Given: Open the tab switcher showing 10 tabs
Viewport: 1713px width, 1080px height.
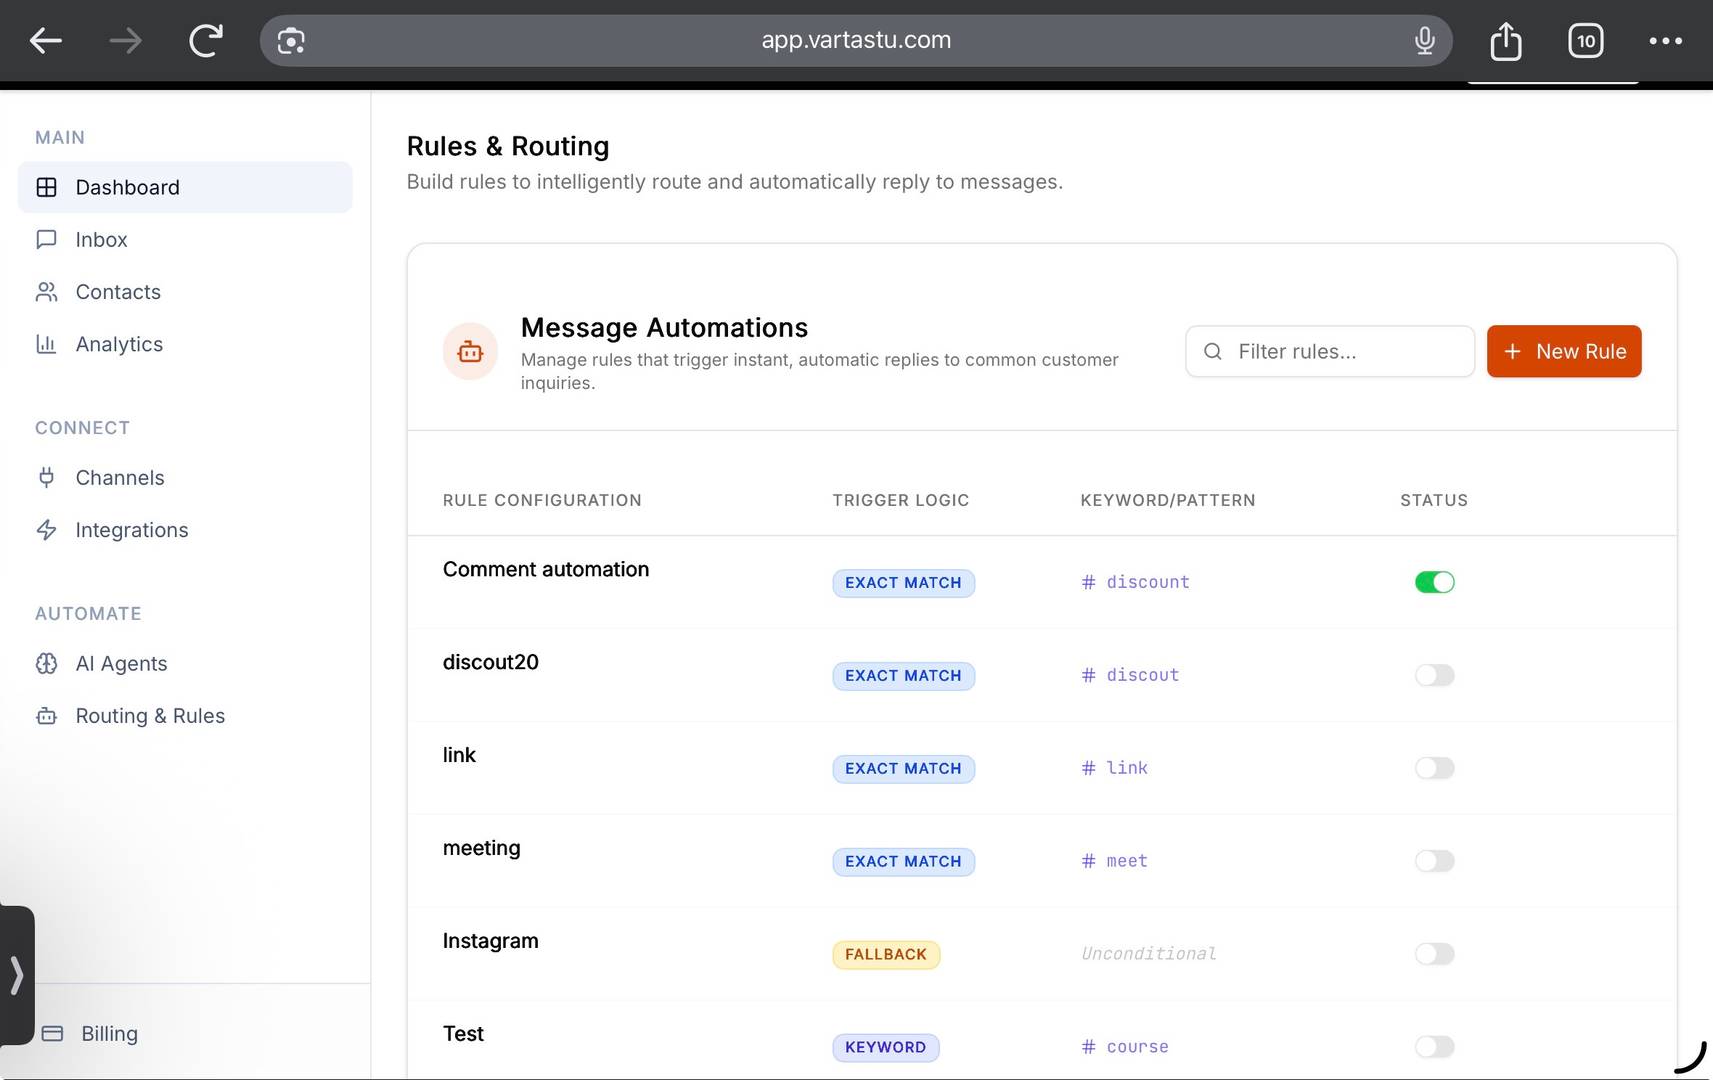Looking at the screenshot, I should pyautogui.click(x=1585, y=40).
